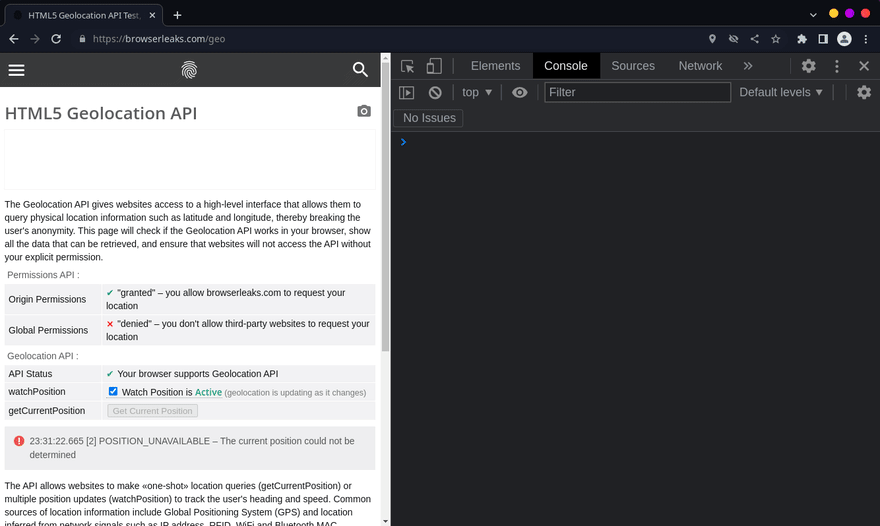Click the share icon in address bar
880x526 pixels.
pyautogui.click(x=754, y=39)
